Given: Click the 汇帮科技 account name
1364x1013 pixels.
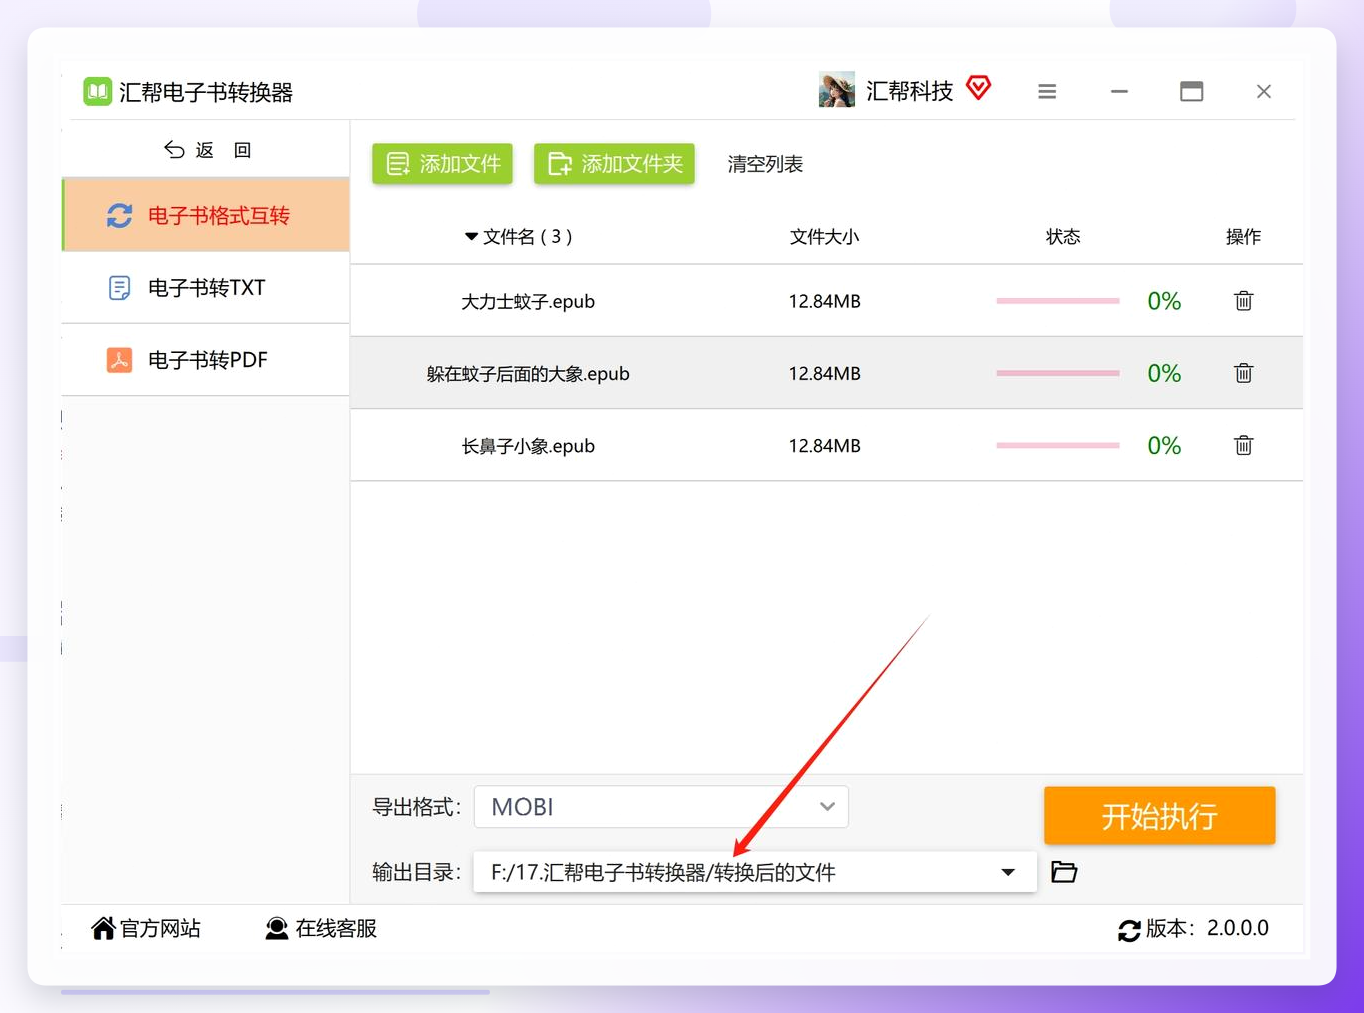Looking at the screenshot, I should coord(909,91).
